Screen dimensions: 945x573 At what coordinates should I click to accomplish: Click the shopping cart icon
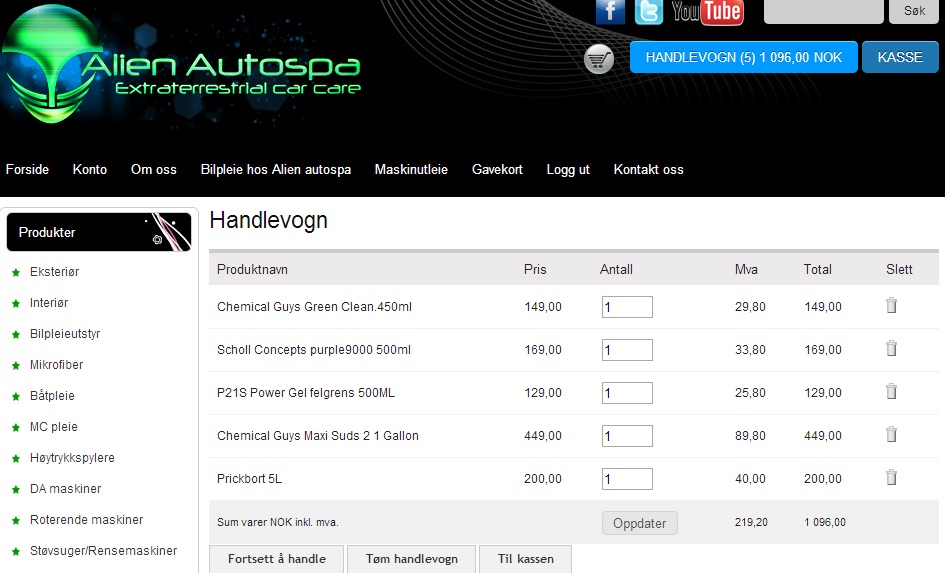(598, 59)
